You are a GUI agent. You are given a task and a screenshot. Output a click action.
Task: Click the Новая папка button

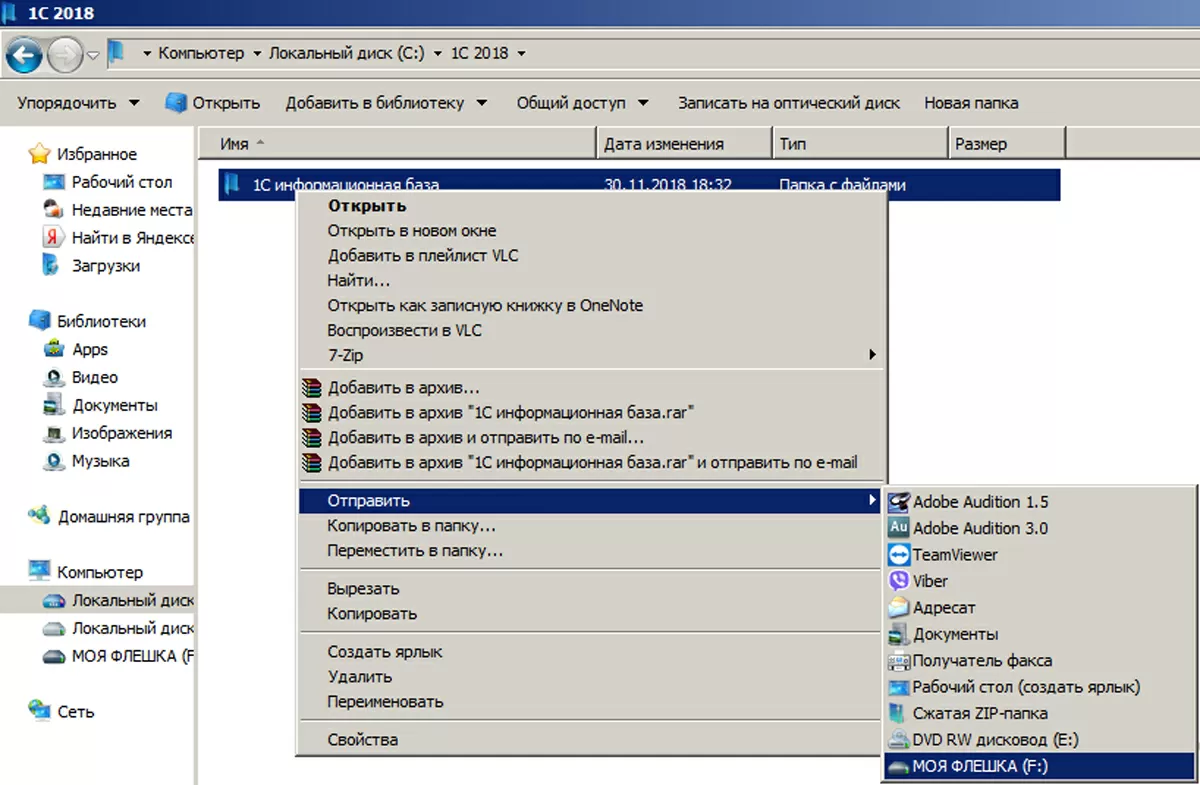971,103
